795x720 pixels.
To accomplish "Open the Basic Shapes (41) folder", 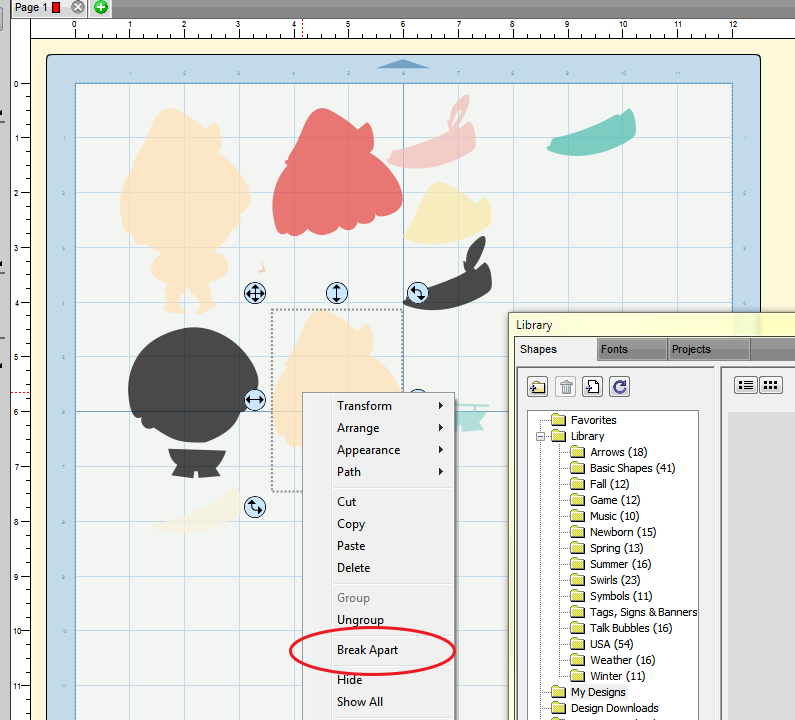I will (632, 468).
